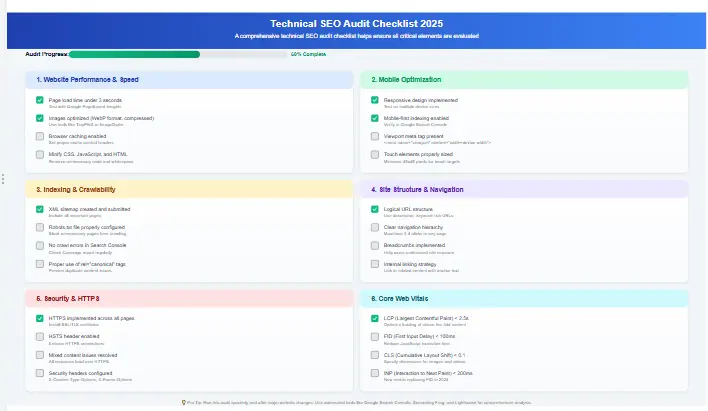
Task: Click the Pro Tip text at bottom
Action: tap(359, 402)
